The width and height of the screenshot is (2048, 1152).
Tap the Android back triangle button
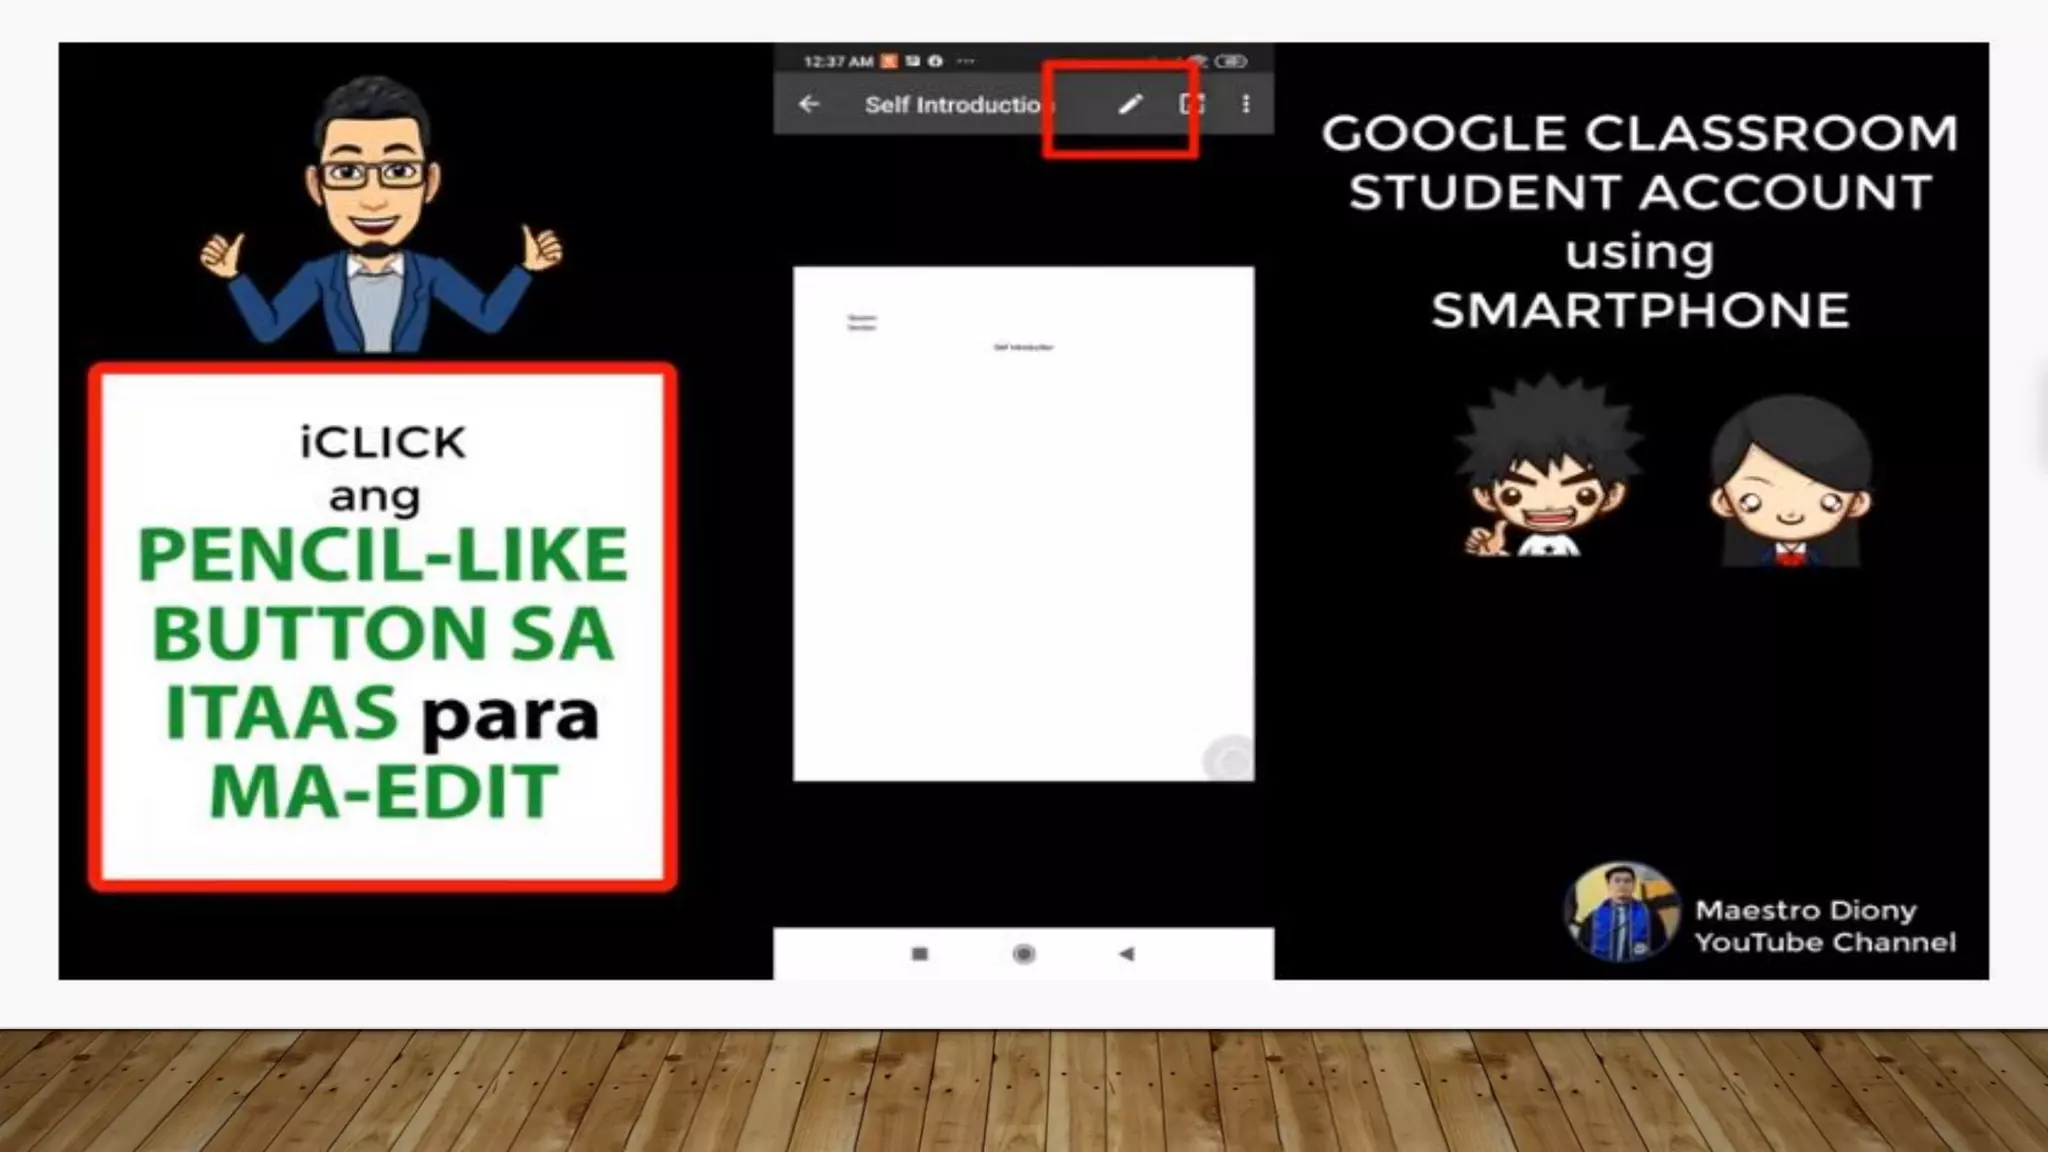[x=1127, y=954]
